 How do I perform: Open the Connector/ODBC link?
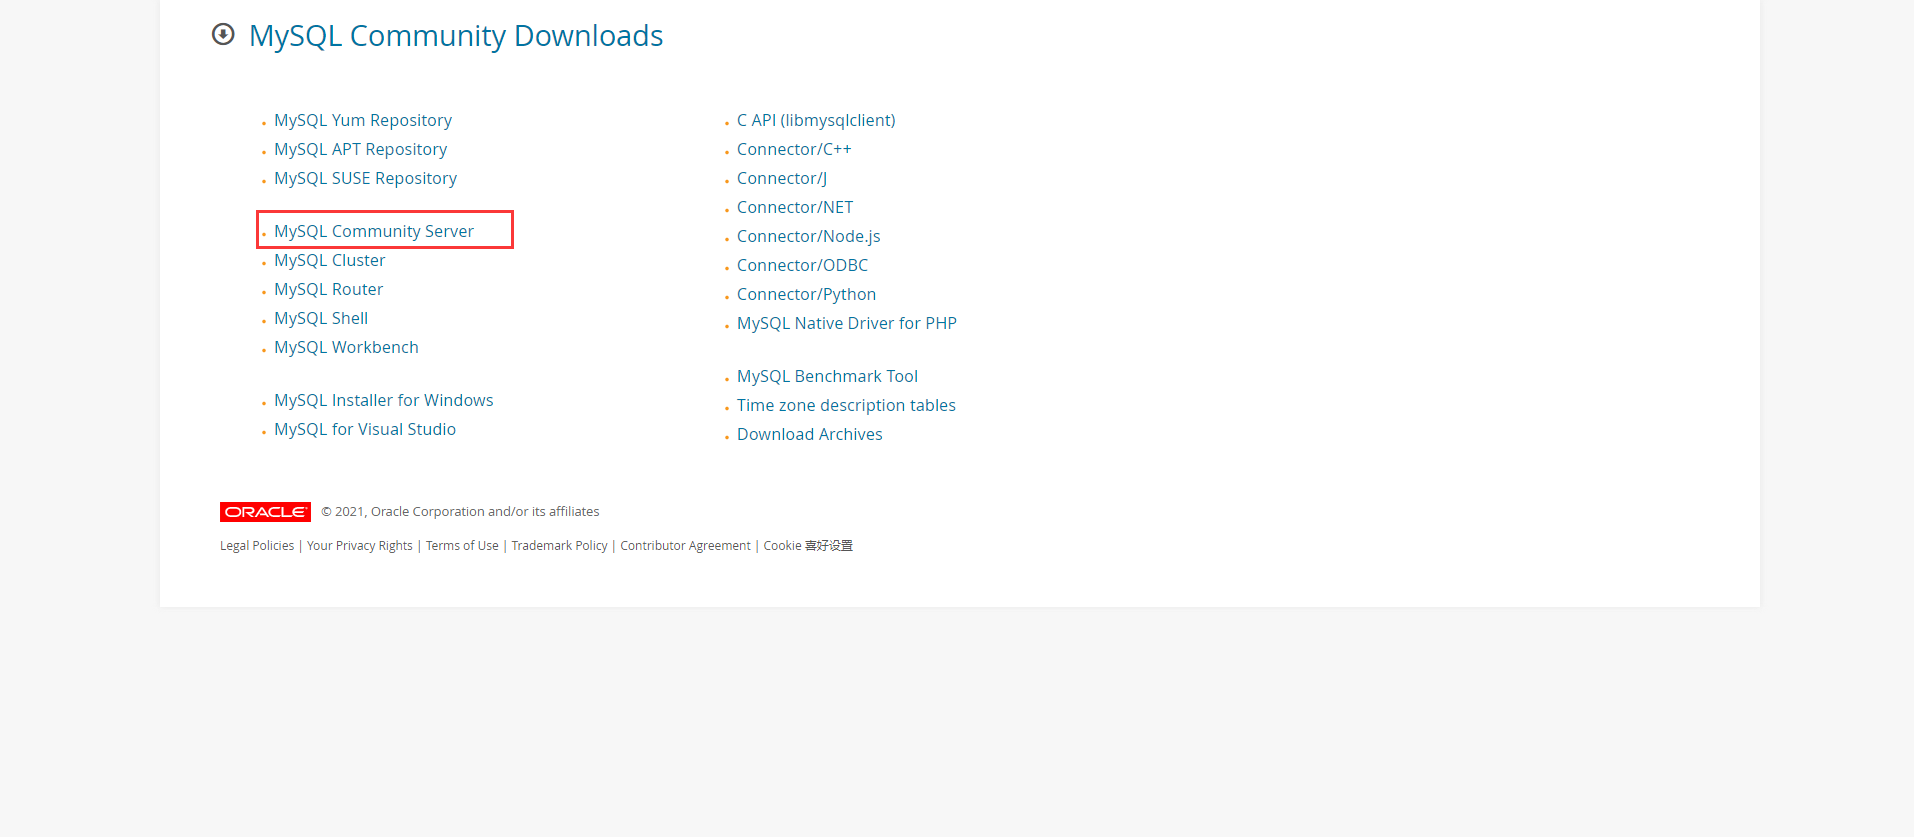[802, 265]
